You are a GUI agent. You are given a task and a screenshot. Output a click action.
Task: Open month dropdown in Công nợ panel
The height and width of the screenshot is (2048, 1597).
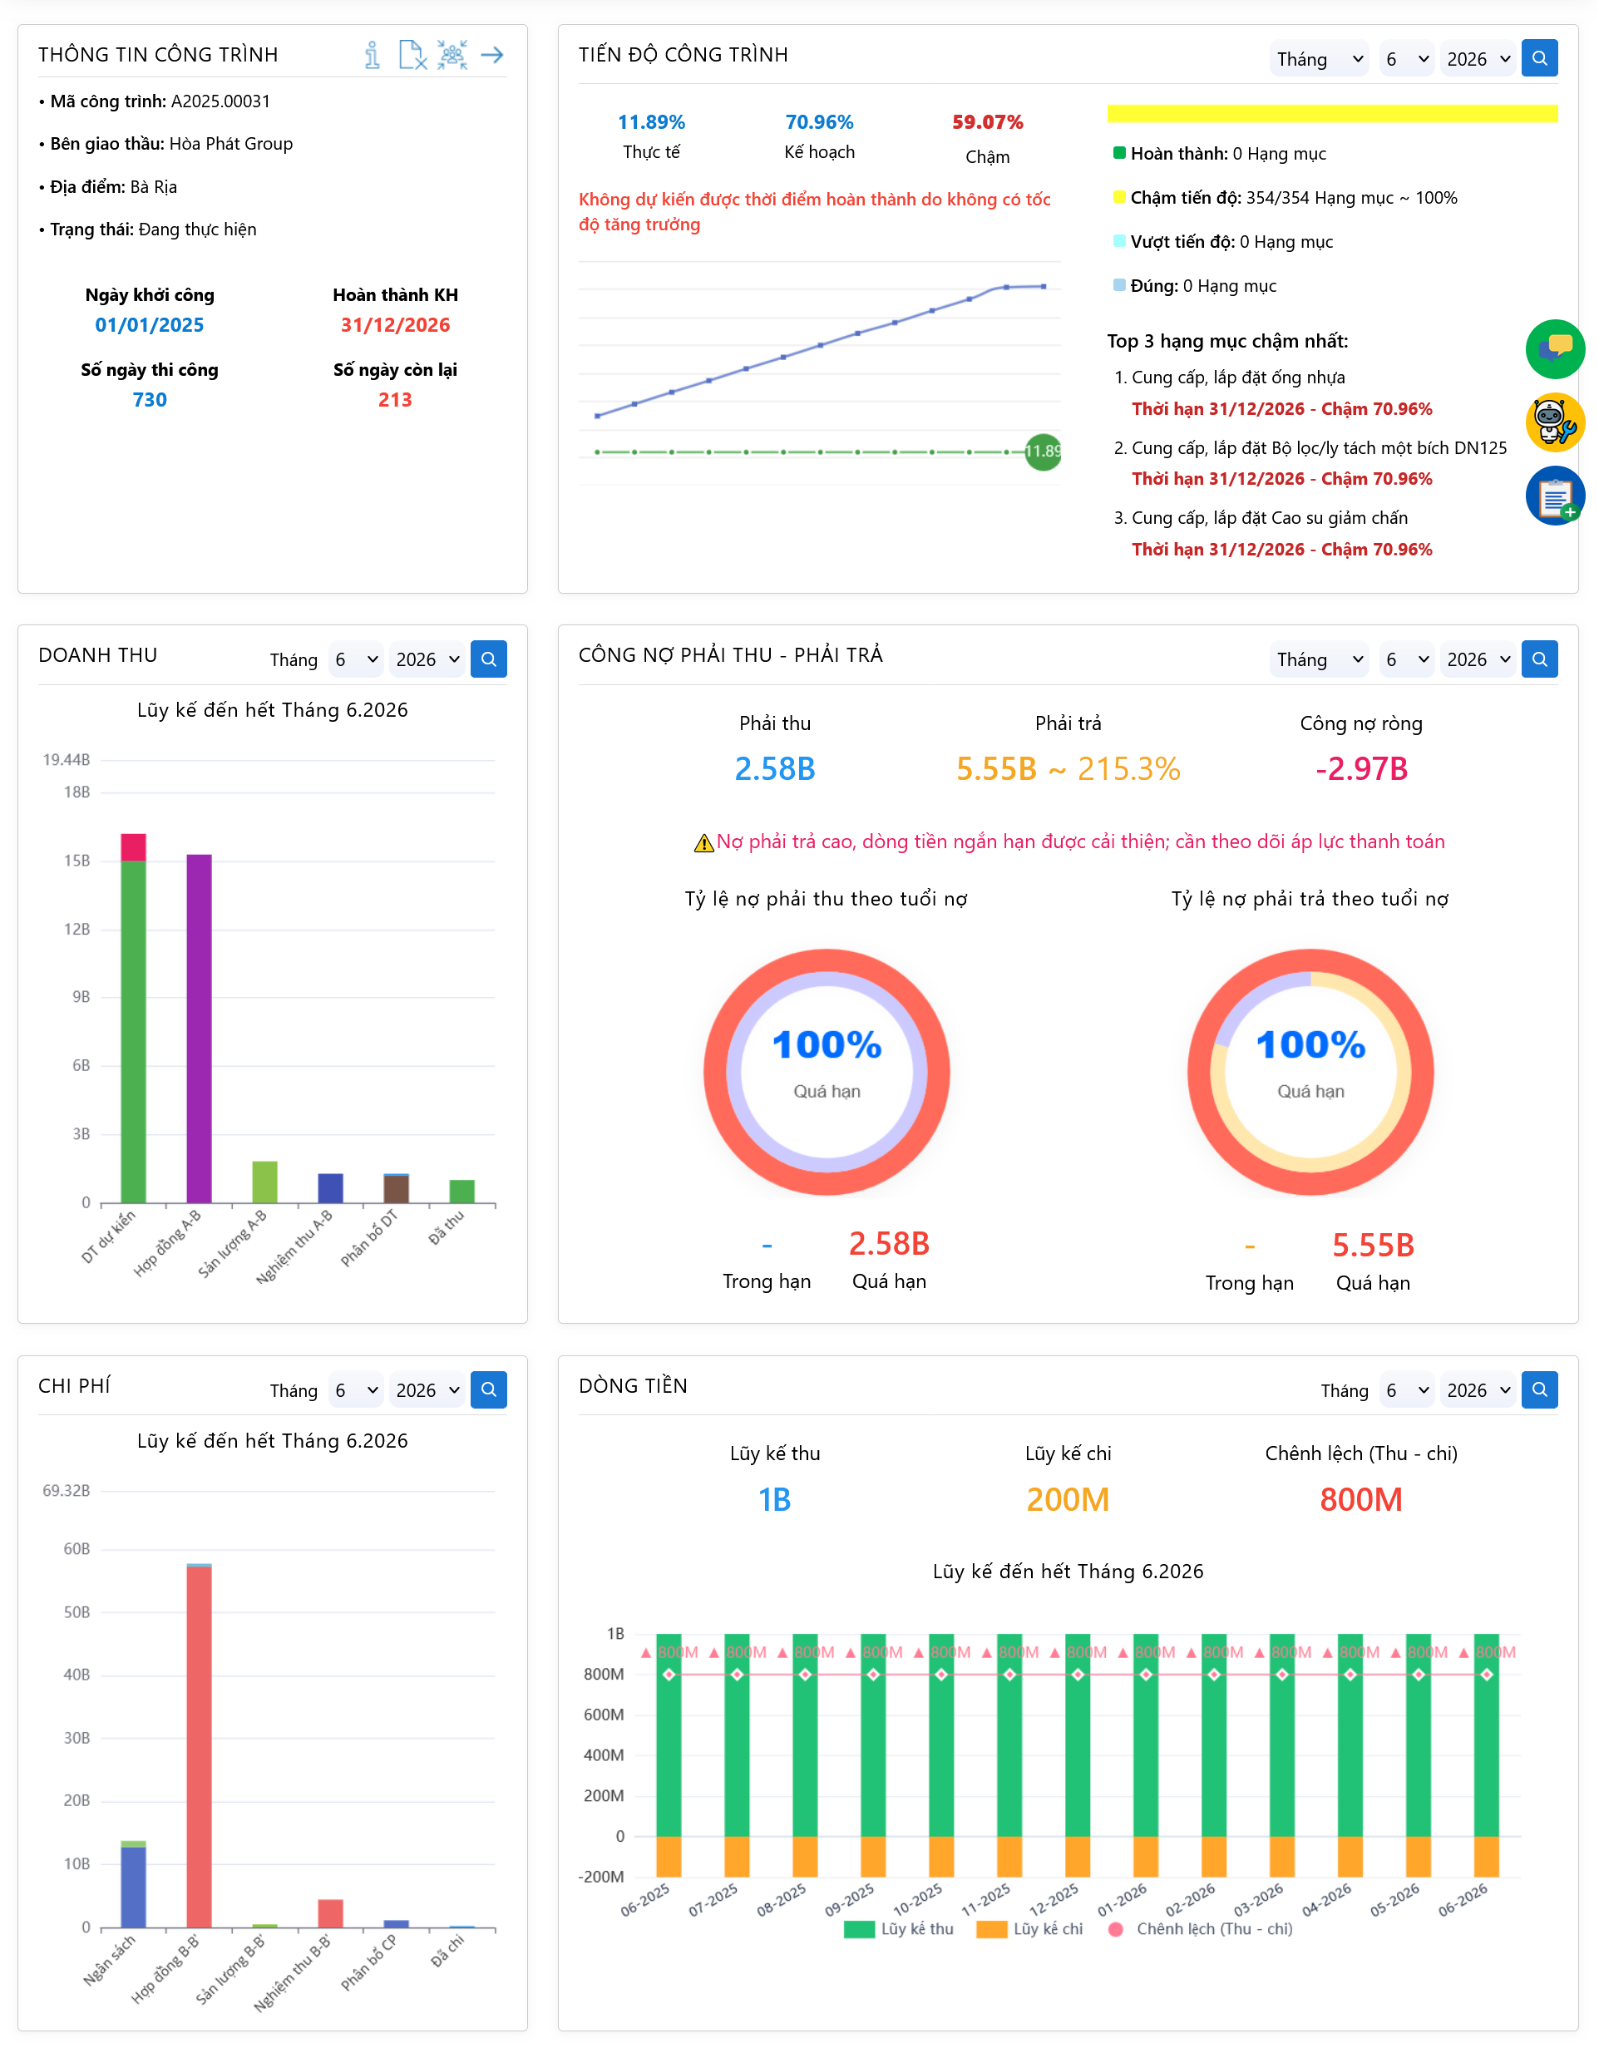click(1407, 660)
